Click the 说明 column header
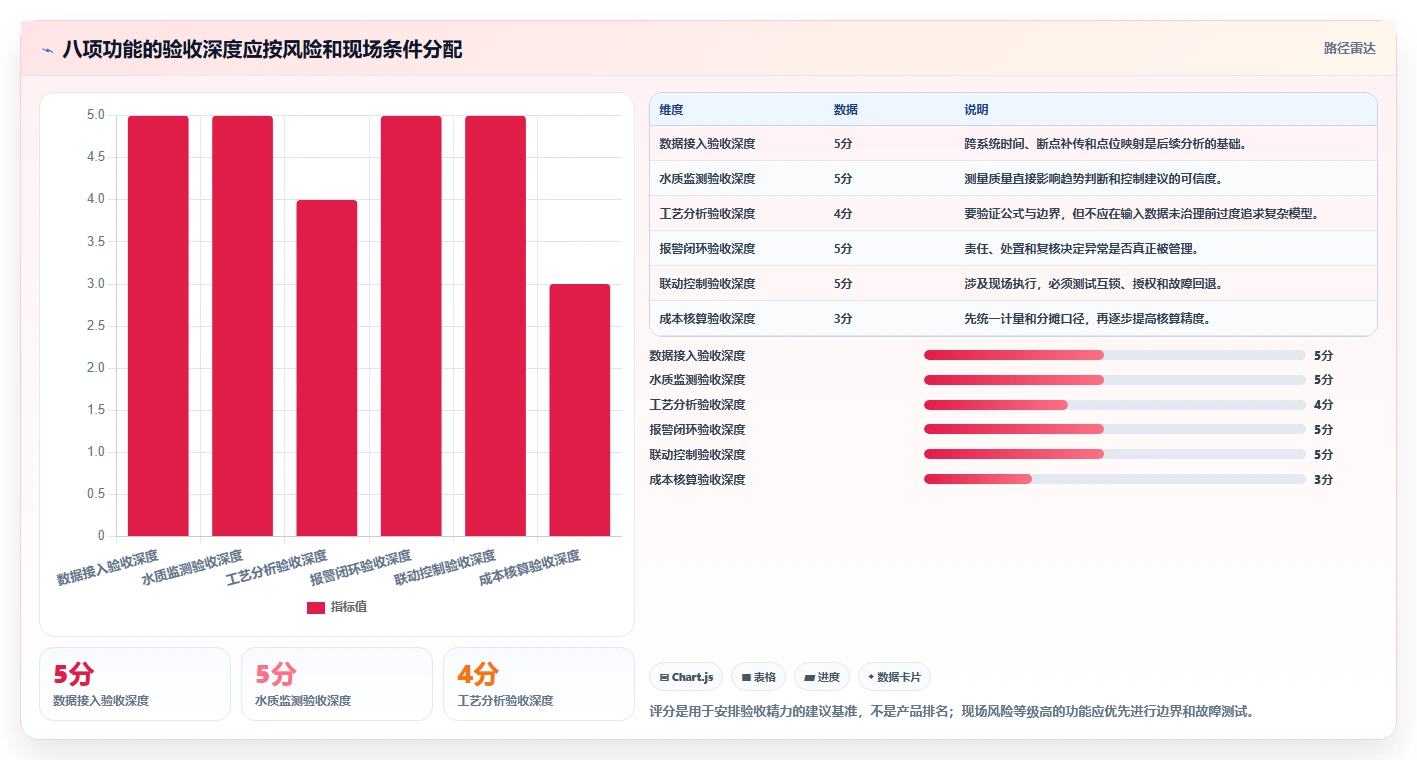 [976, 110]
